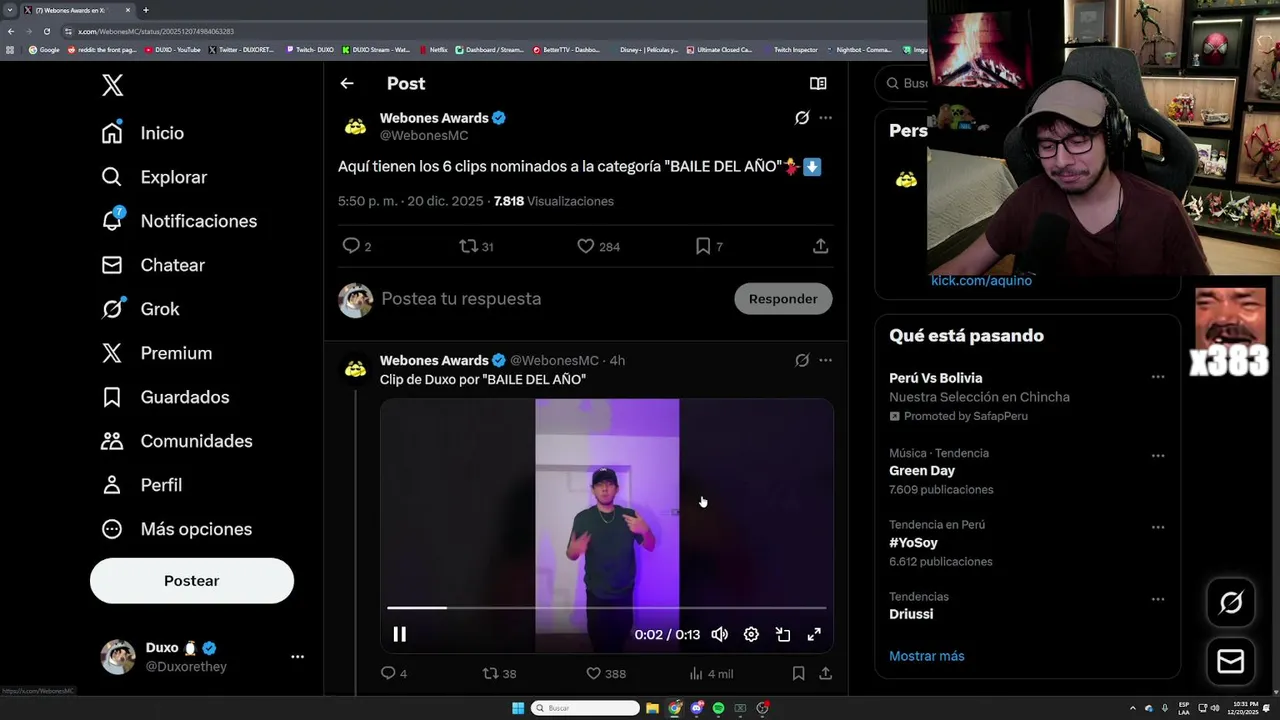The width and height of the screenshot is (1280, 720).
Task: Expand Más opciones menu
Action: (x=176, y=529)
